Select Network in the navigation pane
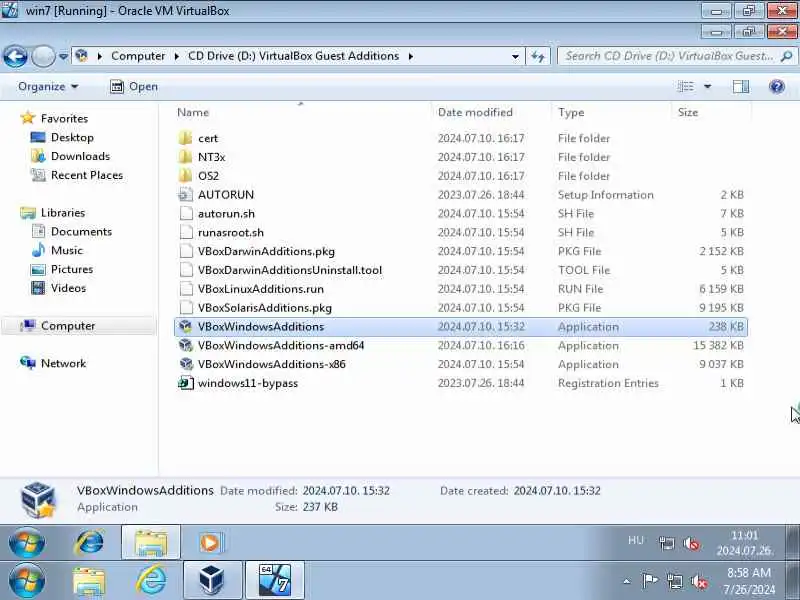Screen dimensions: 800x600 point(63,364)
